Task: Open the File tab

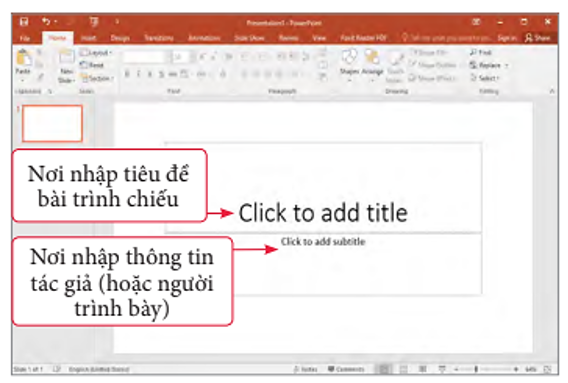Action: 25,38
